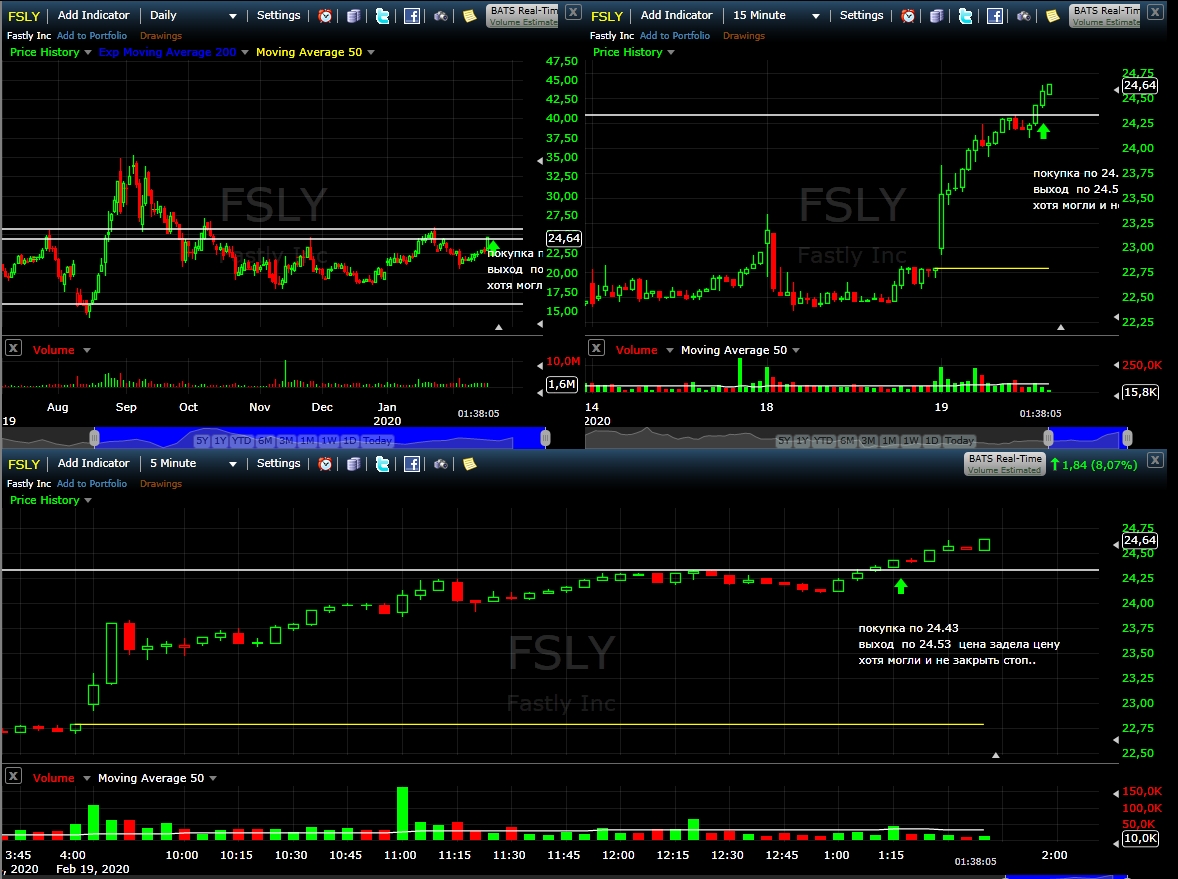The height and width of the screenshot is (879, 1178).
Task: Share 5 Minute chart via Twitter icon
Action: point(382,464)
